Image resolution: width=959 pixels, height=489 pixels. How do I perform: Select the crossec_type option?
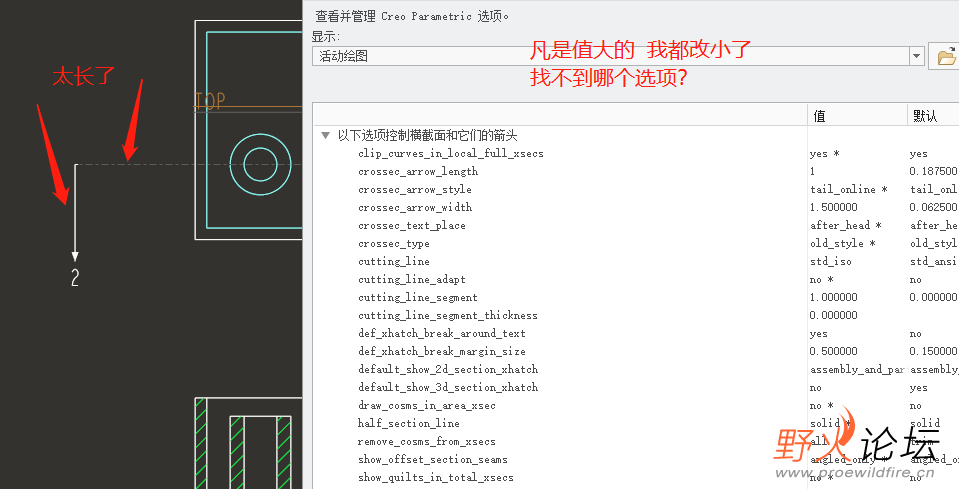point(394,243)
